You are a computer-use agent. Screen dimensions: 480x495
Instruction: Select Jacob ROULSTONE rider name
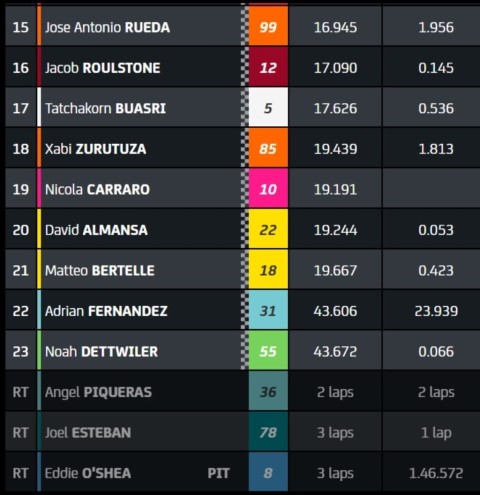tap(103, 68)
